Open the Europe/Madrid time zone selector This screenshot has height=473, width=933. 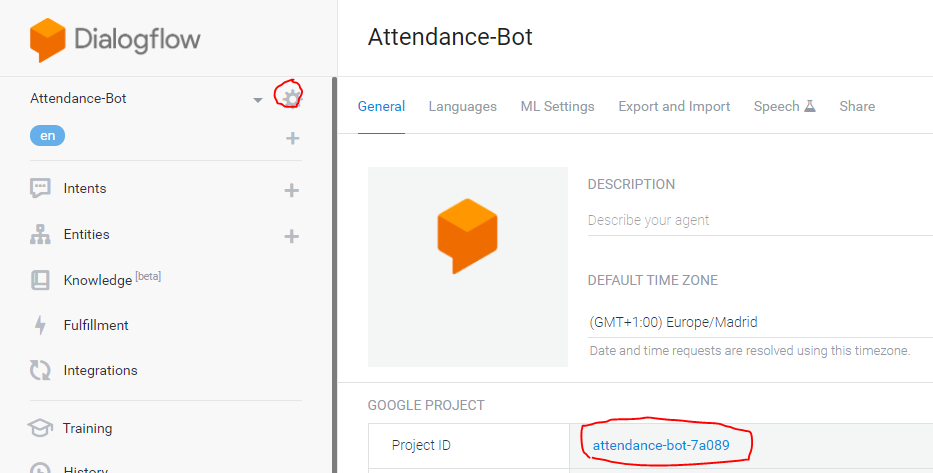(x=760, y=322)
